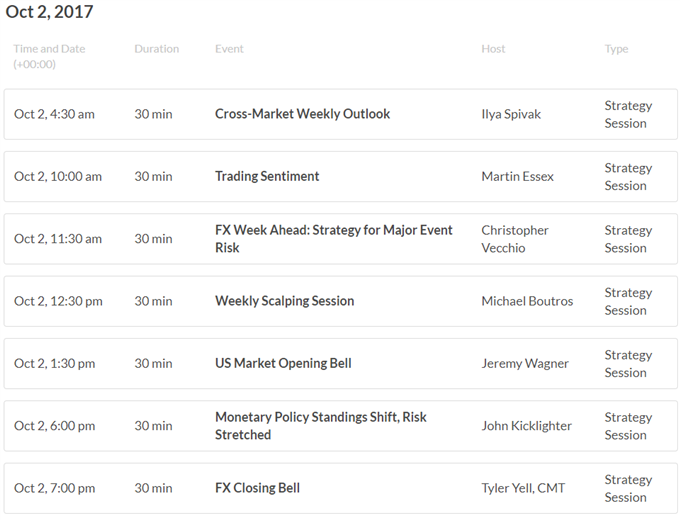This screenshot has height=520, width=680.
Task: Select host Tyler Yell, CMT
Action: (x=523, y=488)
